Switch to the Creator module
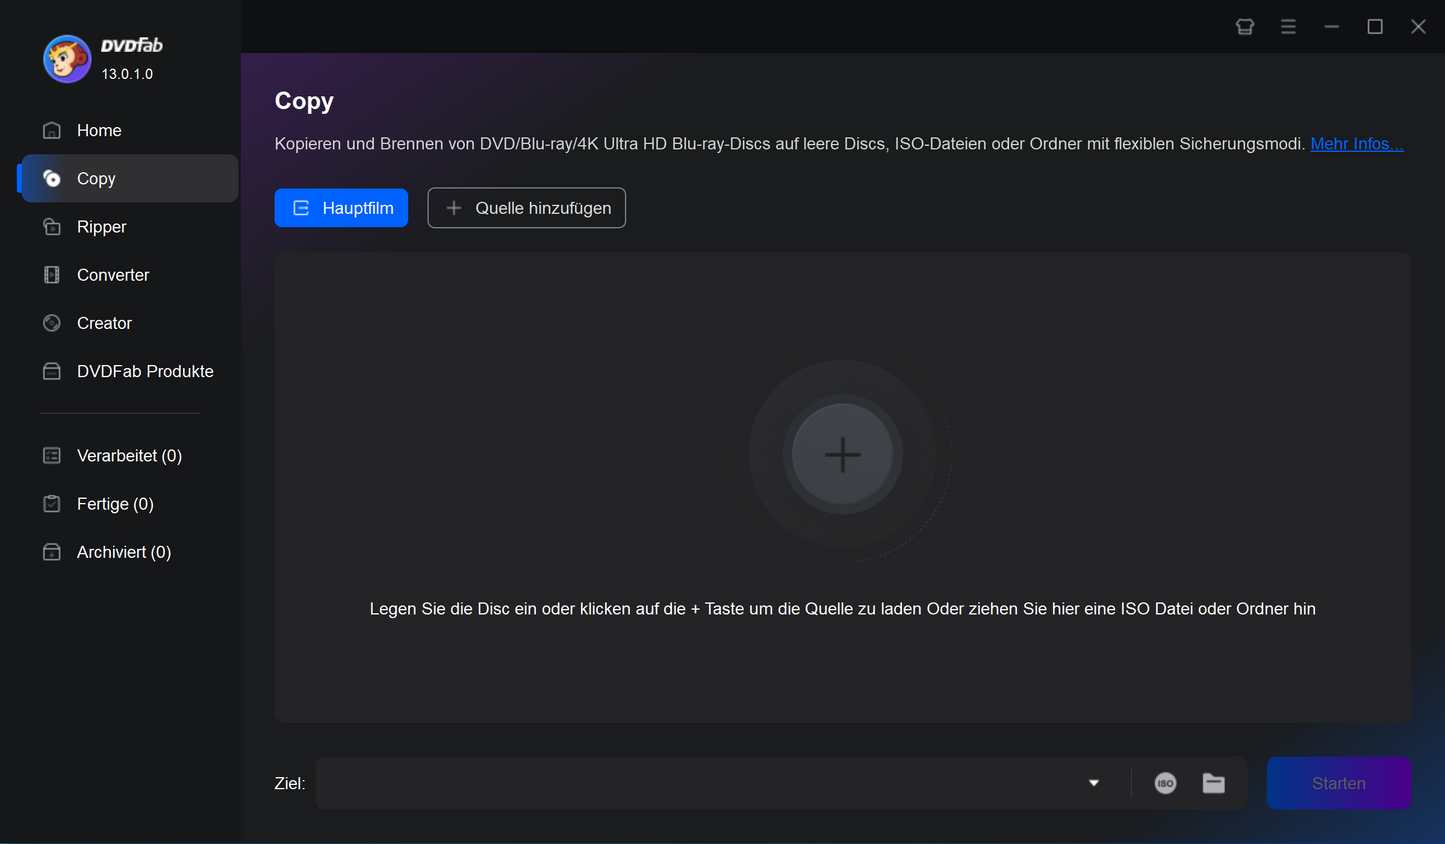Screen dimensions: 1445x844 pos(104,323)
